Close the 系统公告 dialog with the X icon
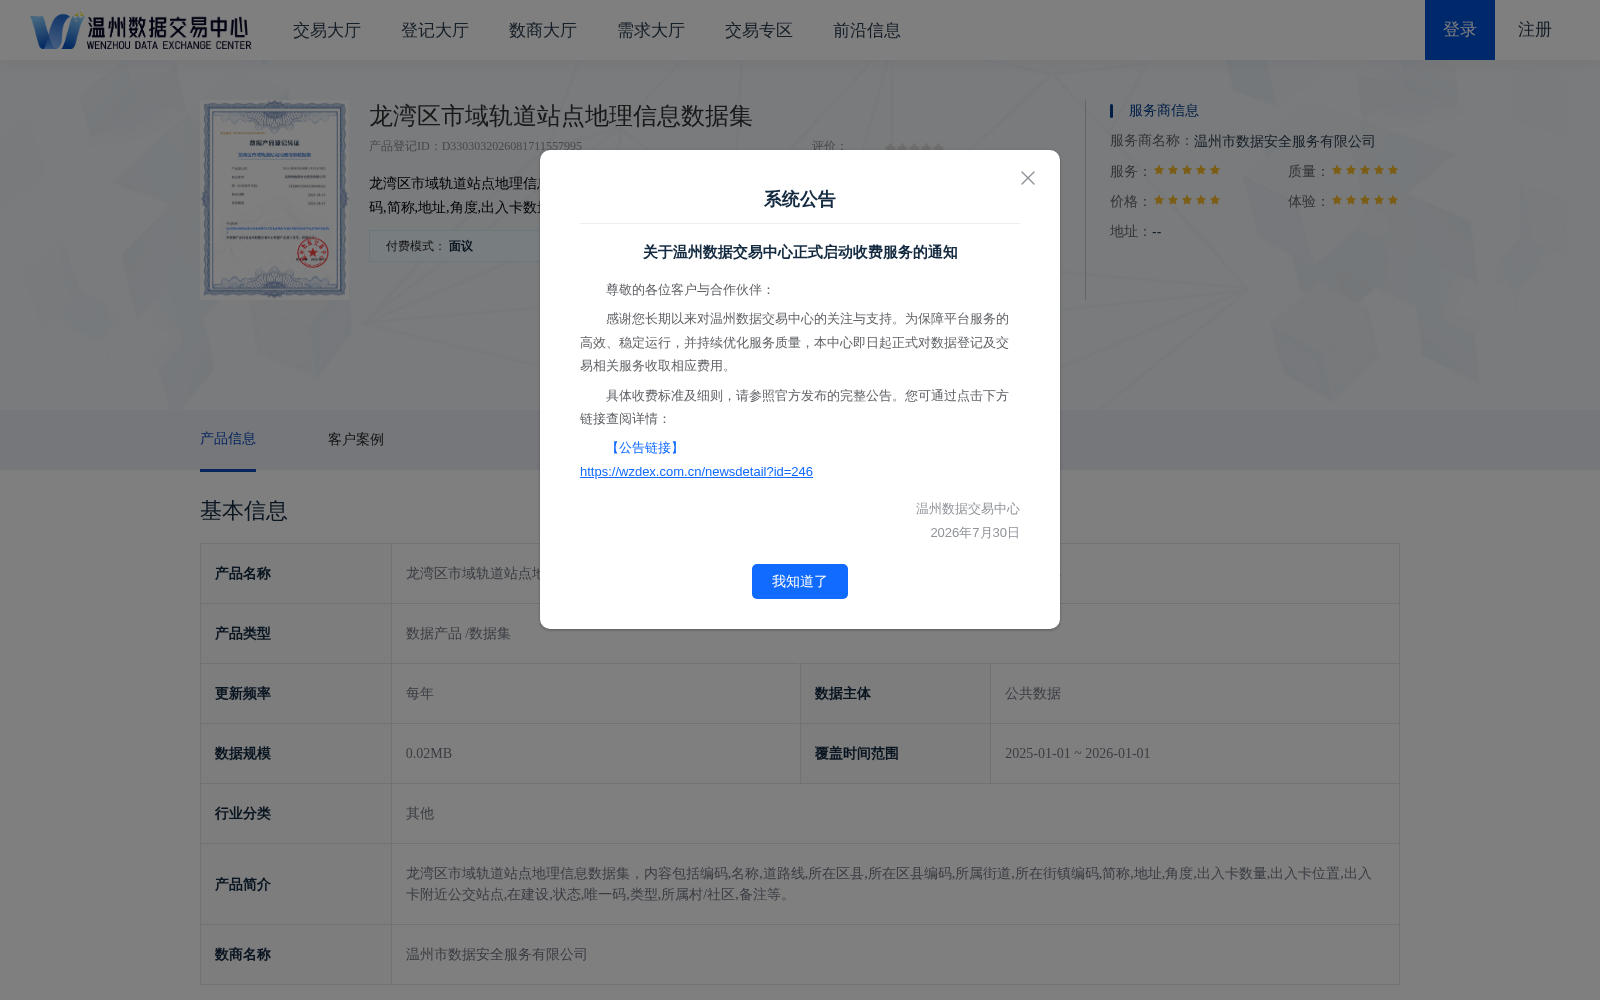1600x1000 pixels. click(1028, 178)
